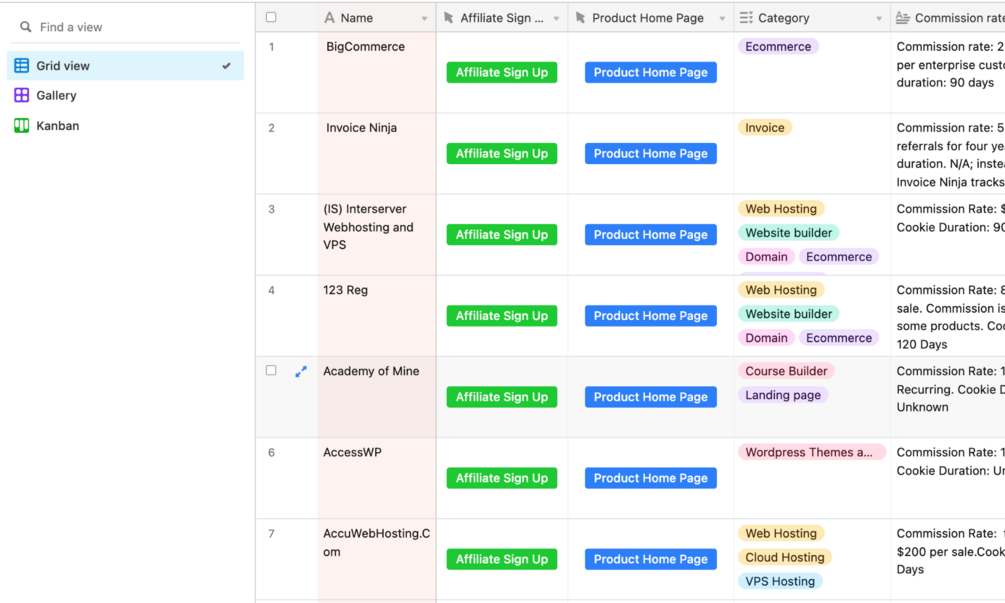Viewport: 1005px width, 603px height.
Task: Check the Academy of Mine row checkbox
Action: 271,370
